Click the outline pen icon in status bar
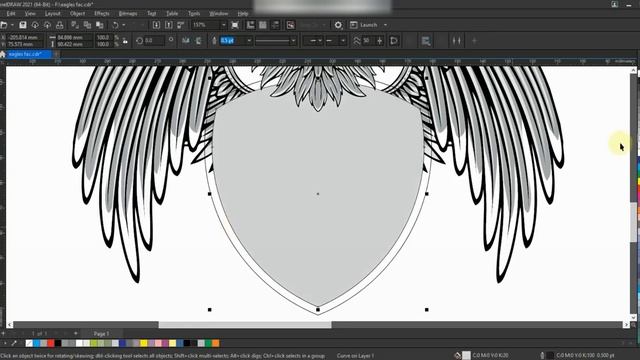640x360 pixels. pos(542,356)
